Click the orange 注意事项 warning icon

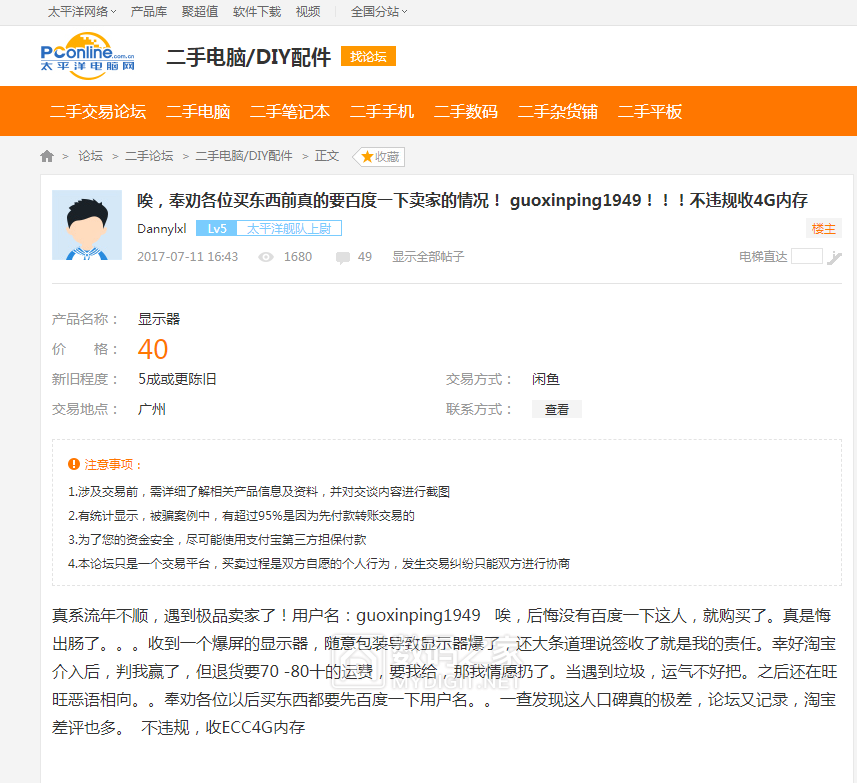(74, 464)
